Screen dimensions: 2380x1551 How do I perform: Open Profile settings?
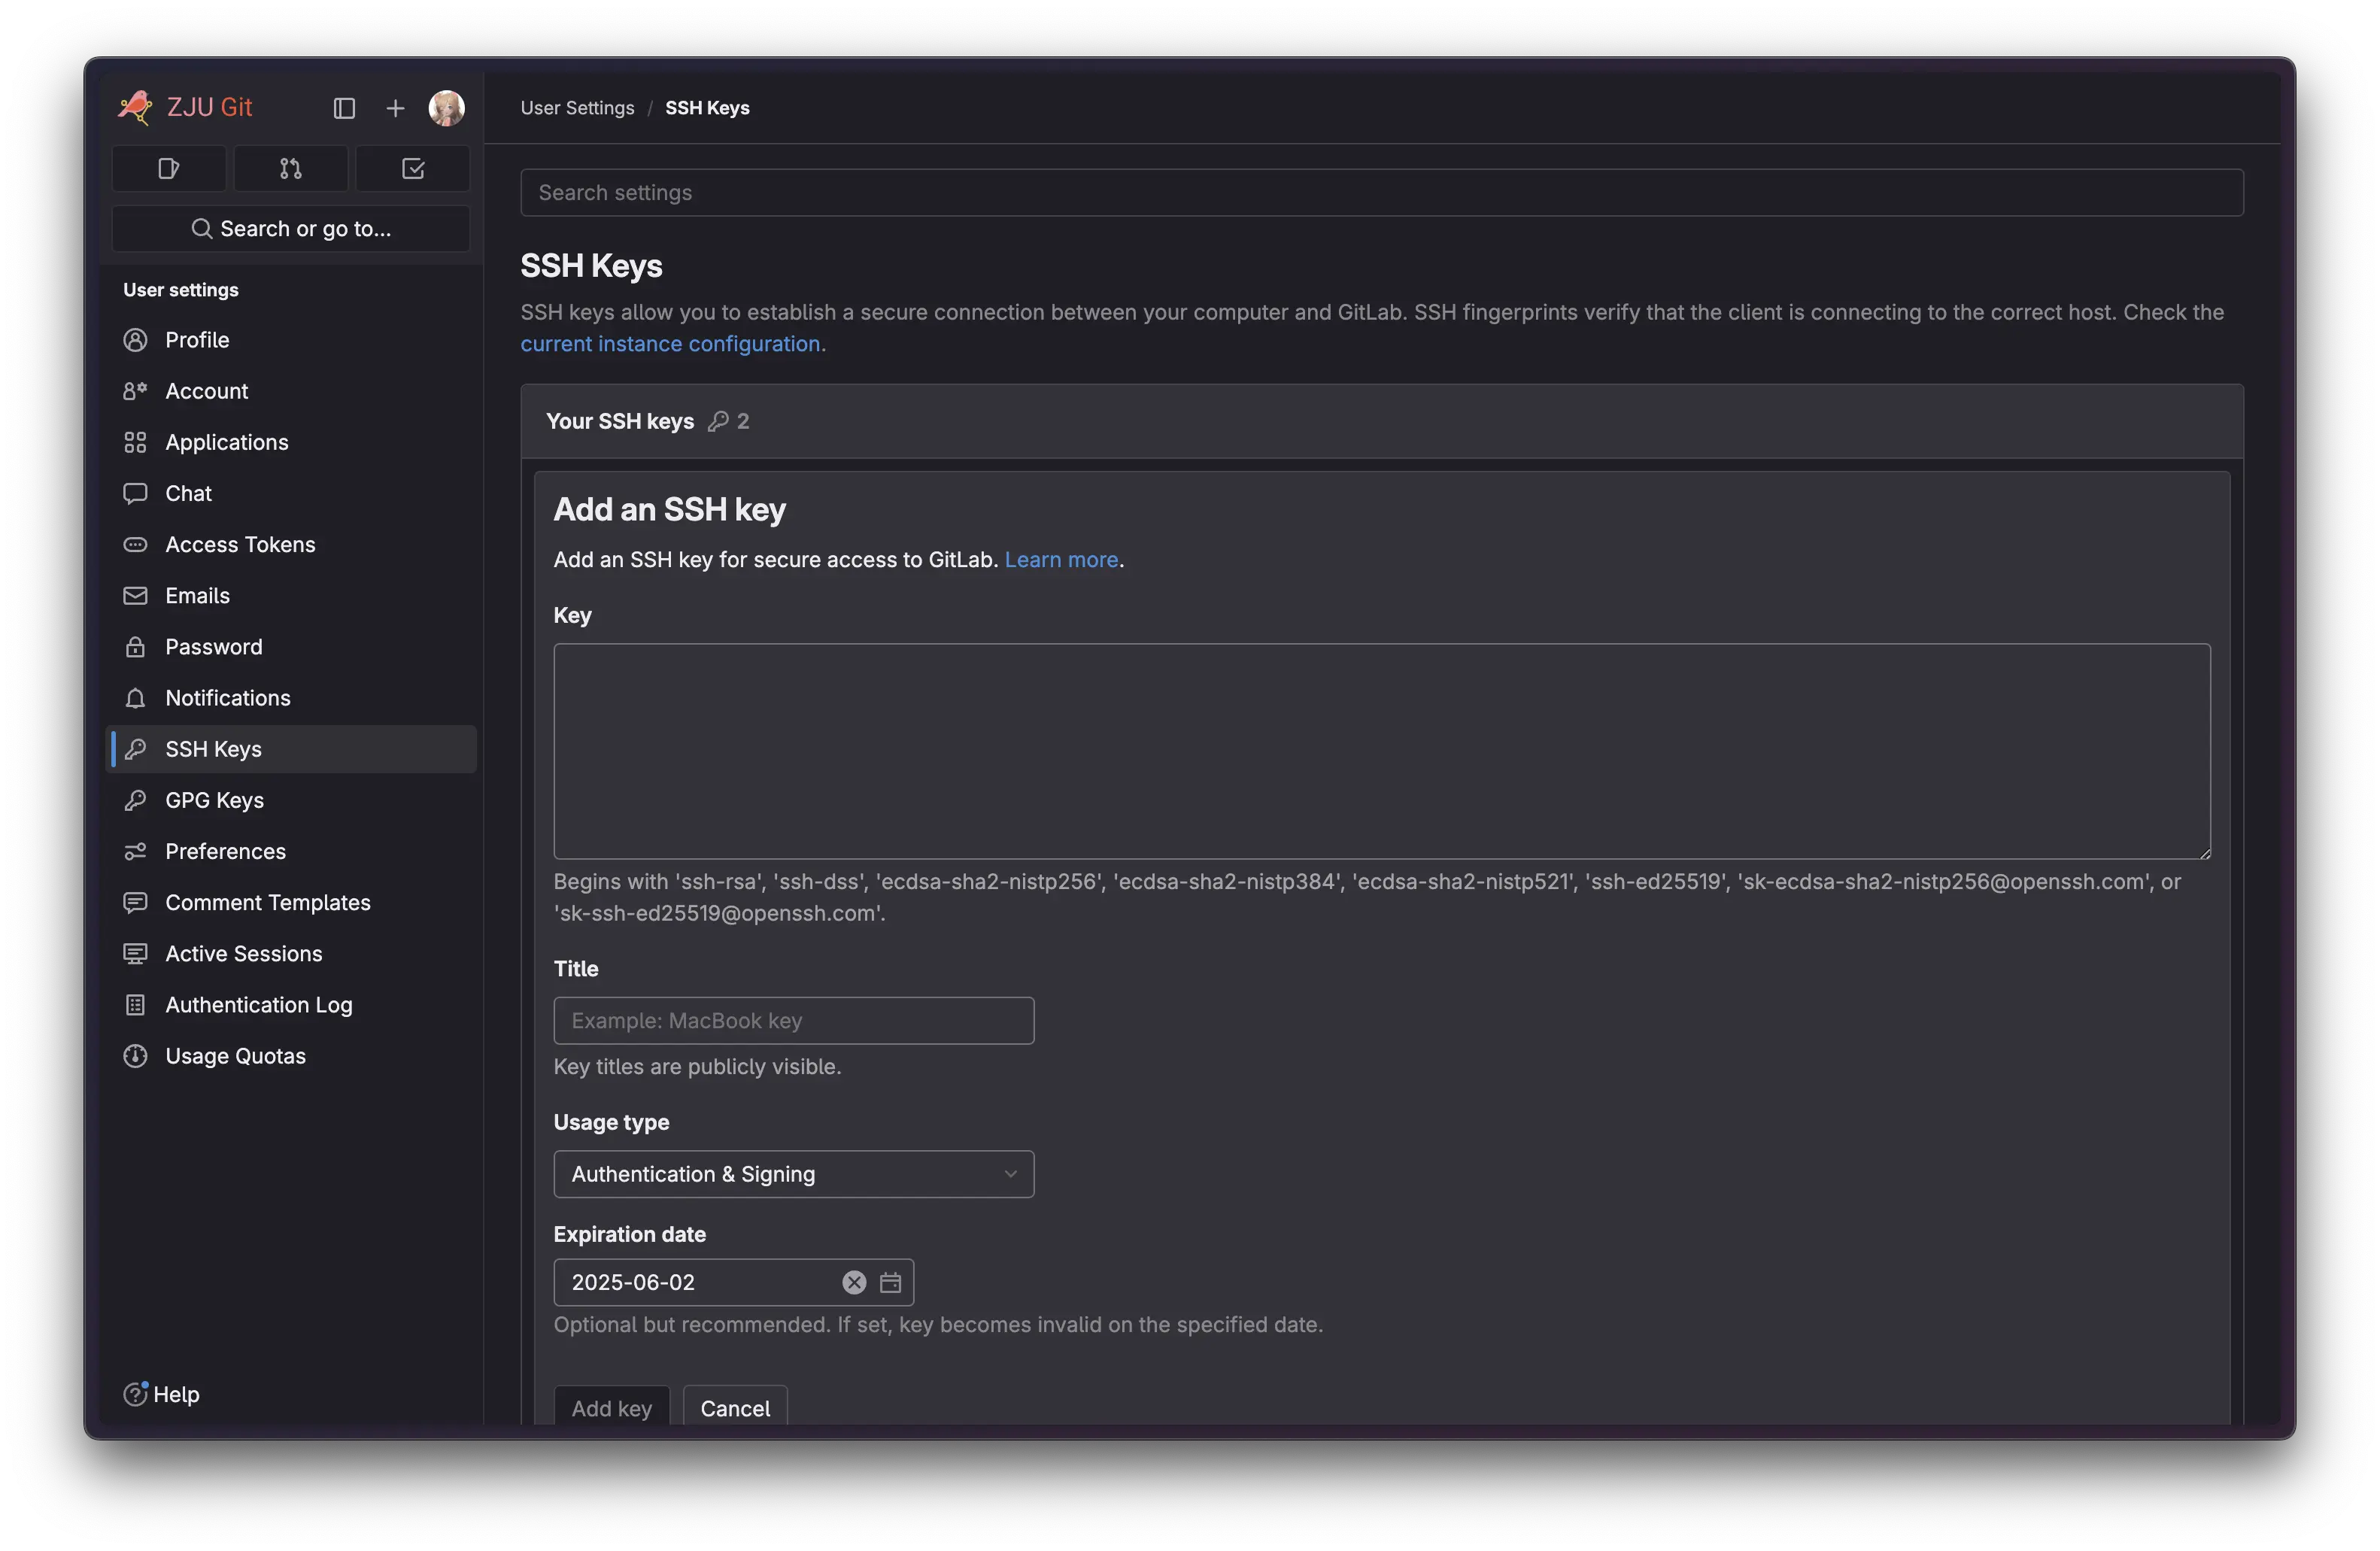point(291,340)
